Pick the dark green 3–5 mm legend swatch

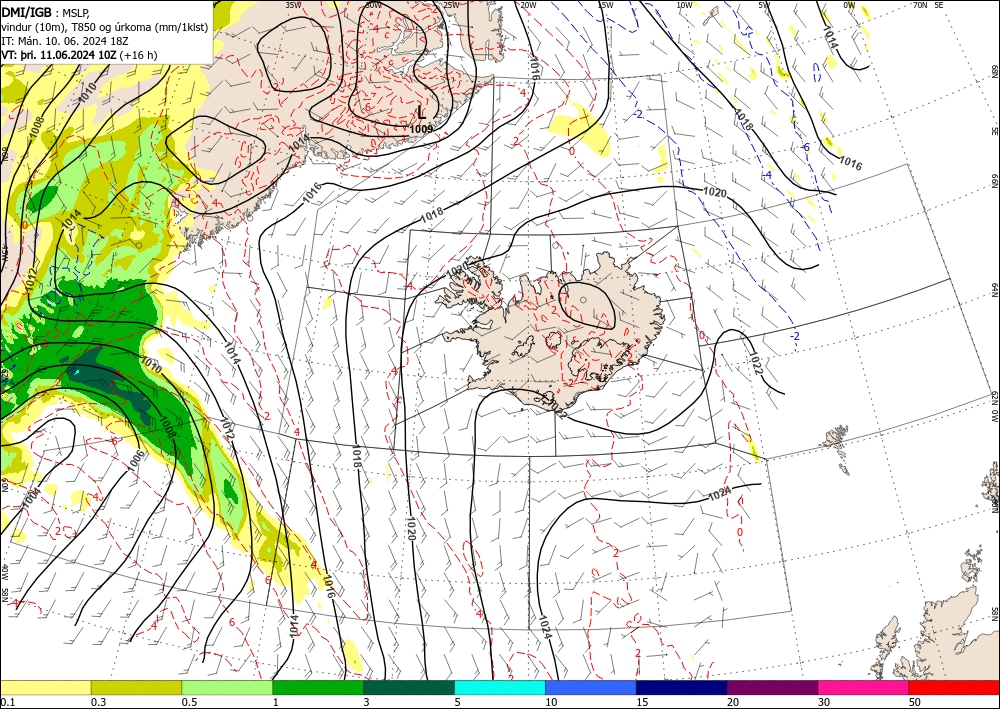tap(409, 687)
